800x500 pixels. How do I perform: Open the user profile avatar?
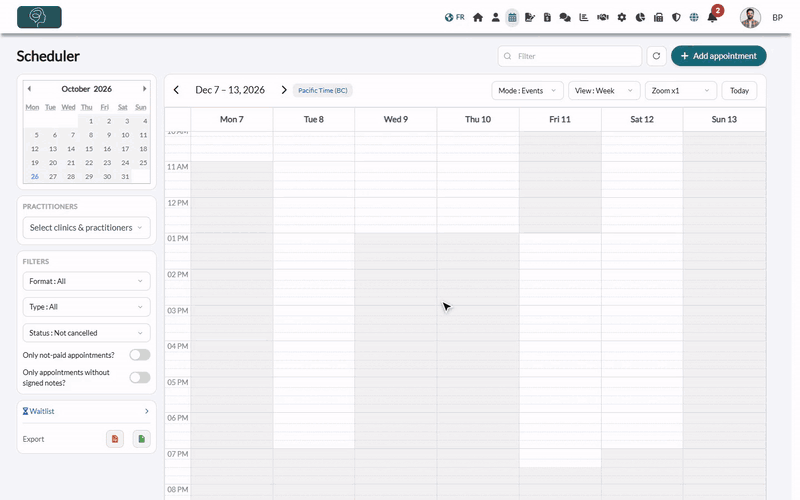click(750, 17)
